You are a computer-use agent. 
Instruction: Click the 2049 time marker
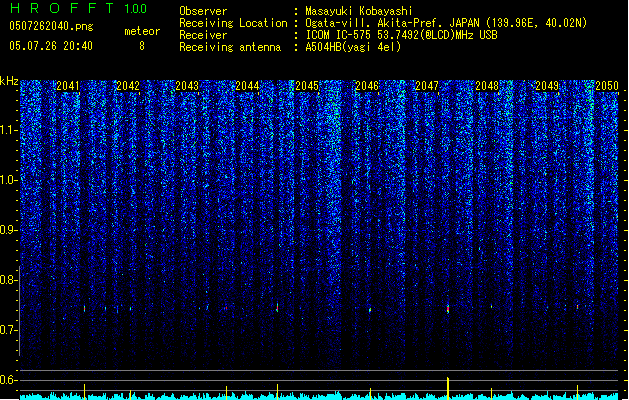[547, 86]
